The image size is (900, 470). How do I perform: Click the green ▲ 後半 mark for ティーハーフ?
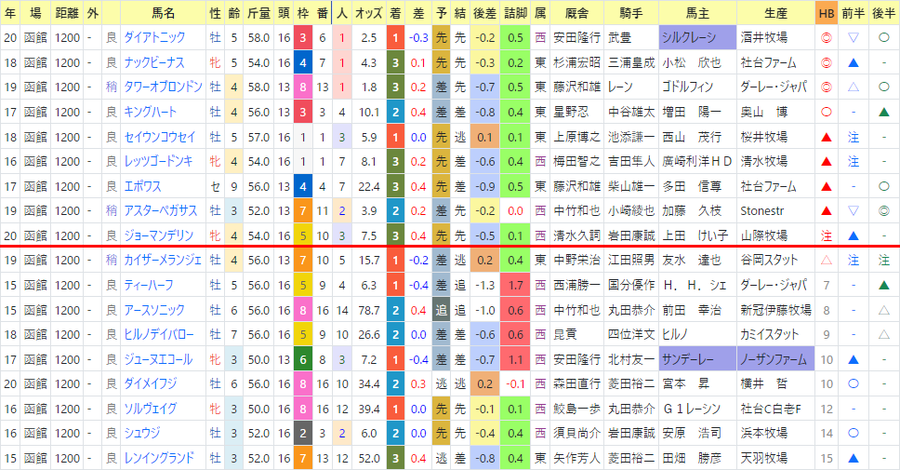(884, 286)
